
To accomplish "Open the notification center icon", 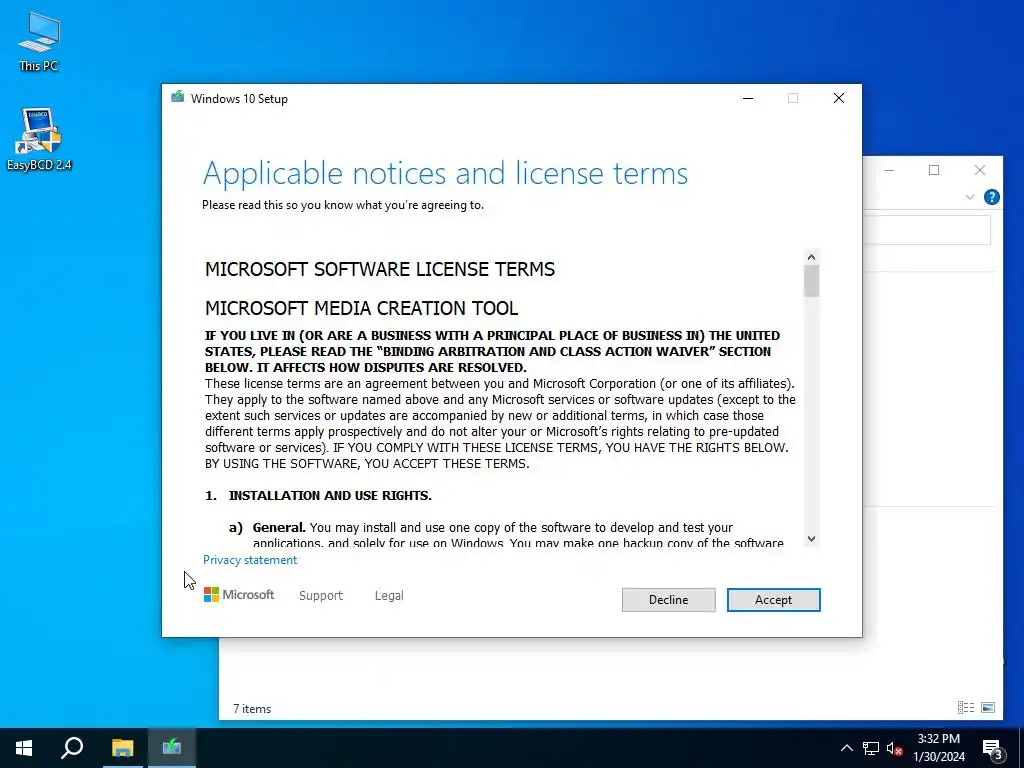I will [x=993, y=748].
